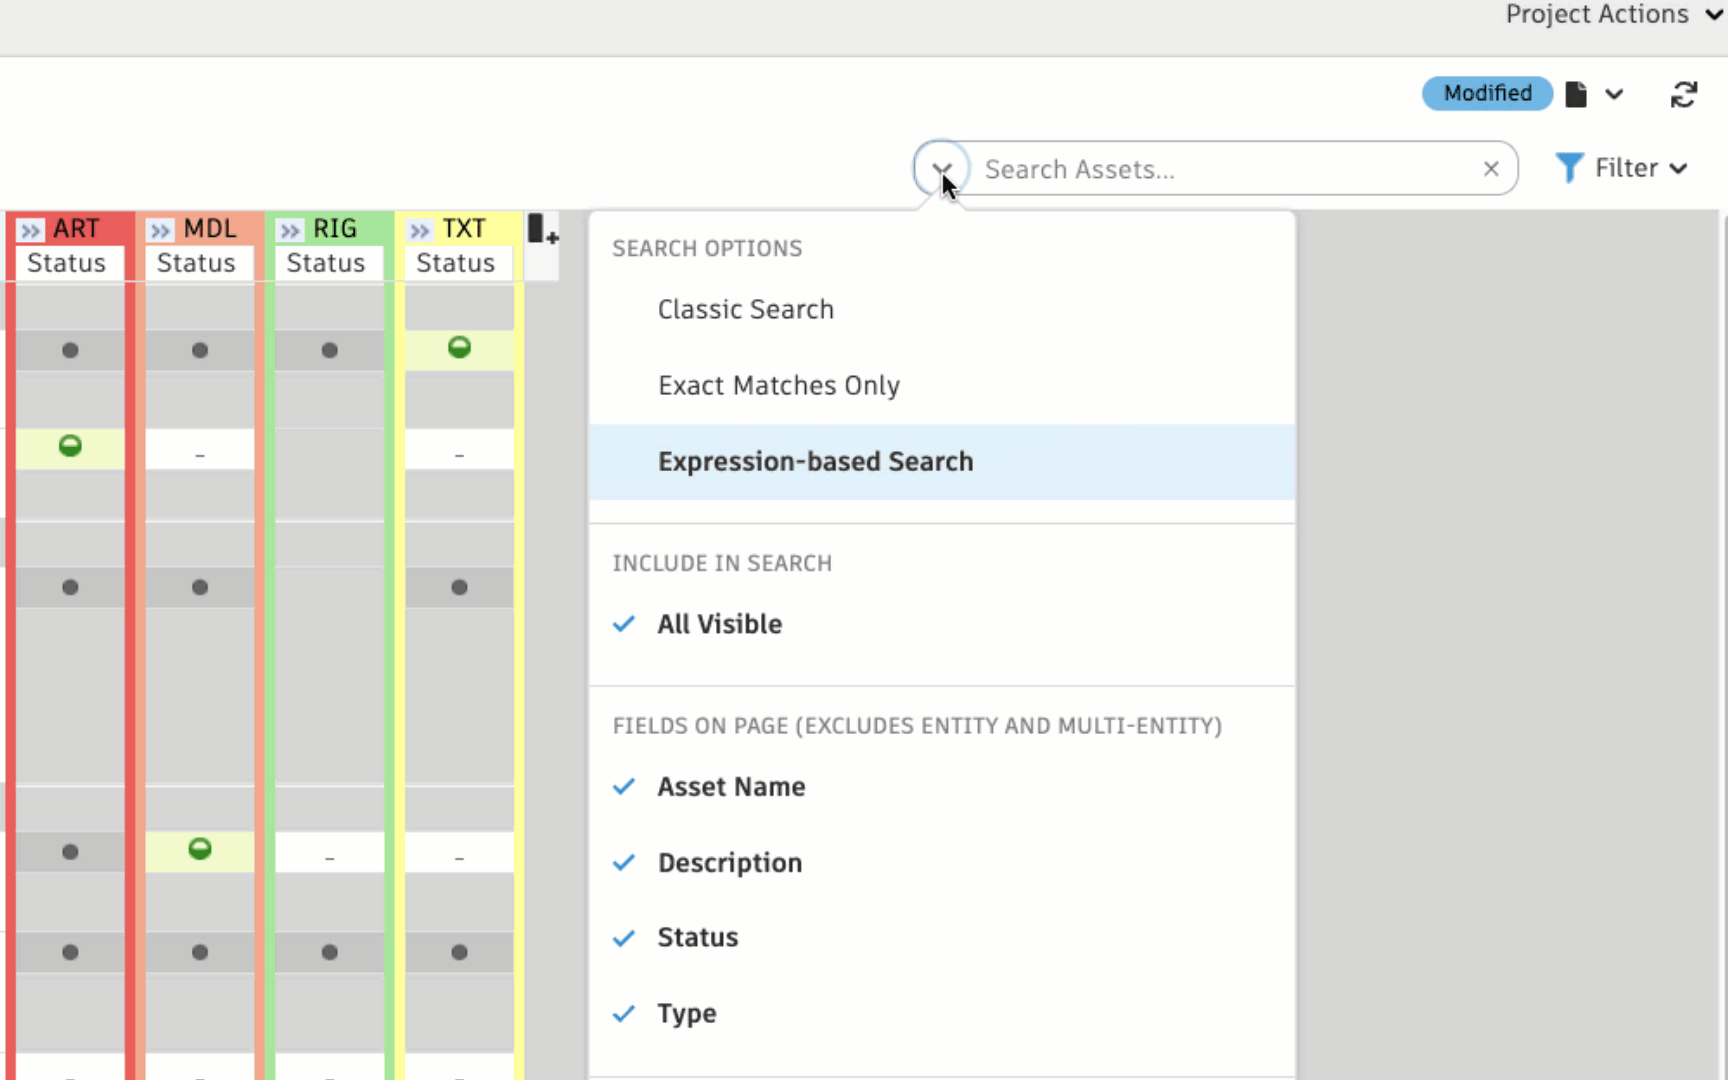This screenshot has height=1080, width=1728.
Task: Expand the page menu chevron
Action: click(1614, 94)
